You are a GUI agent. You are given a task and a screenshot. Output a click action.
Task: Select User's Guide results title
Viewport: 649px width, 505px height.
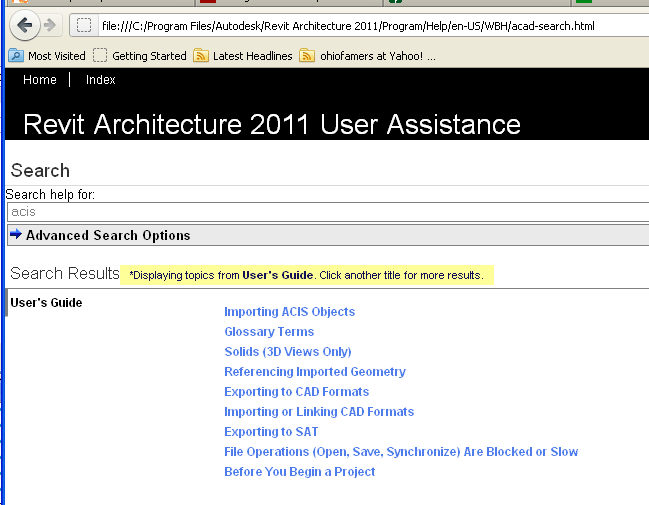pyautogui.click(x=46, y=303)
